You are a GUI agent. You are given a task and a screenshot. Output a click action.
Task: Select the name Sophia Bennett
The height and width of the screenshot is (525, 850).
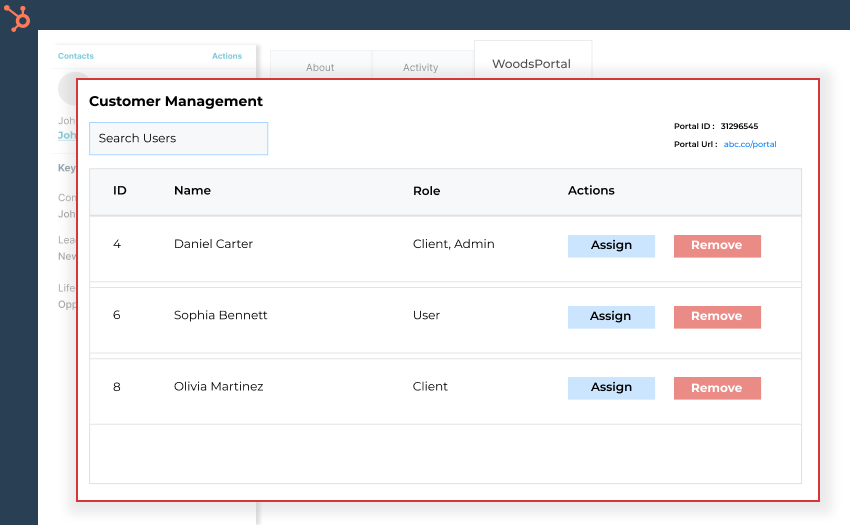[x=221, y=315]
